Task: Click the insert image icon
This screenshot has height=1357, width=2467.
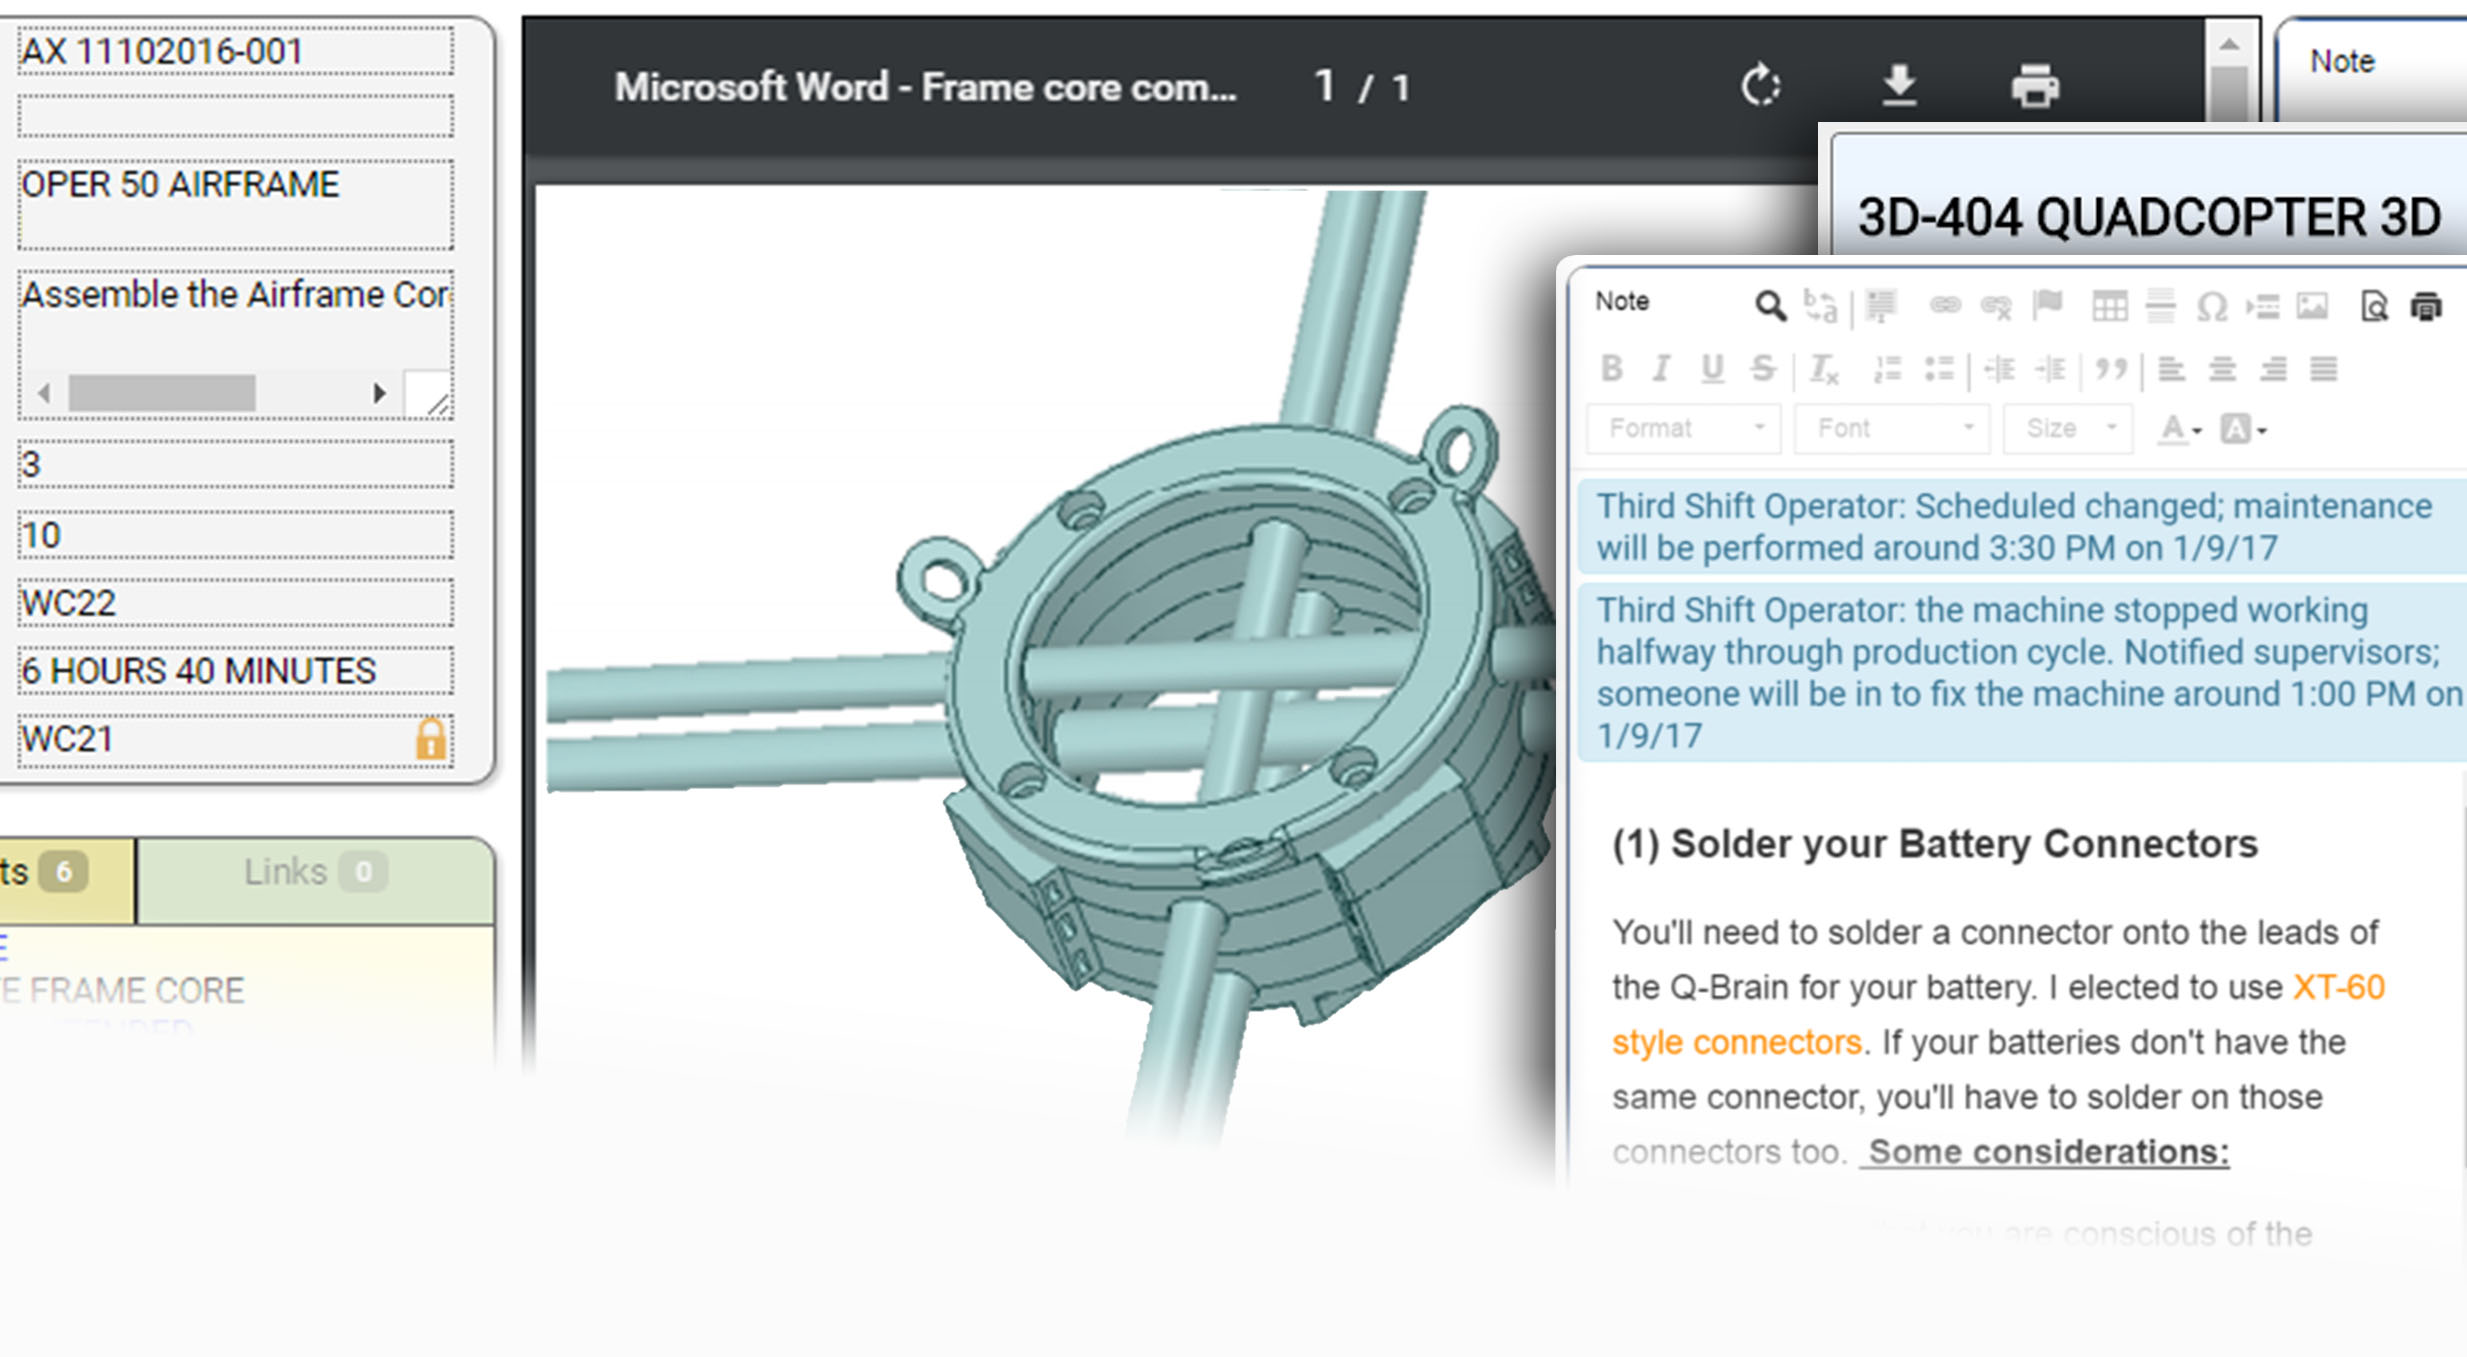Action: tap(2312, 306)
